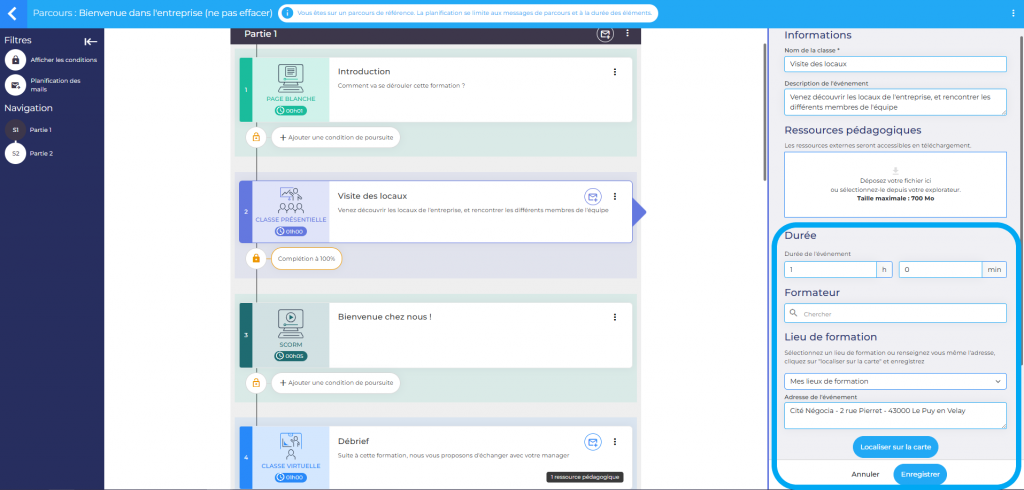Toggle Afficher les conditions filter

tap(15, 60)
